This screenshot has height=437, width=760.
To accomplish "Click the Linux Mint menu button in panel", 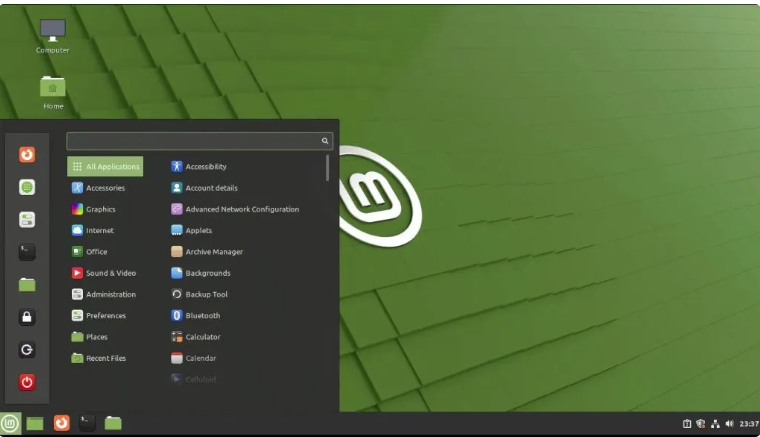I will (10, 423).
